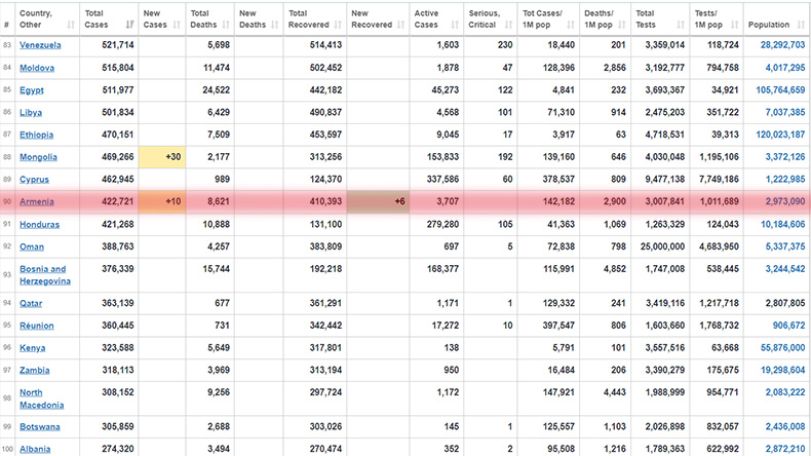This screenshot has height=456, width=811.
Task: Sort by Total Recovered arrow icon
Action: tap(338, 24)
